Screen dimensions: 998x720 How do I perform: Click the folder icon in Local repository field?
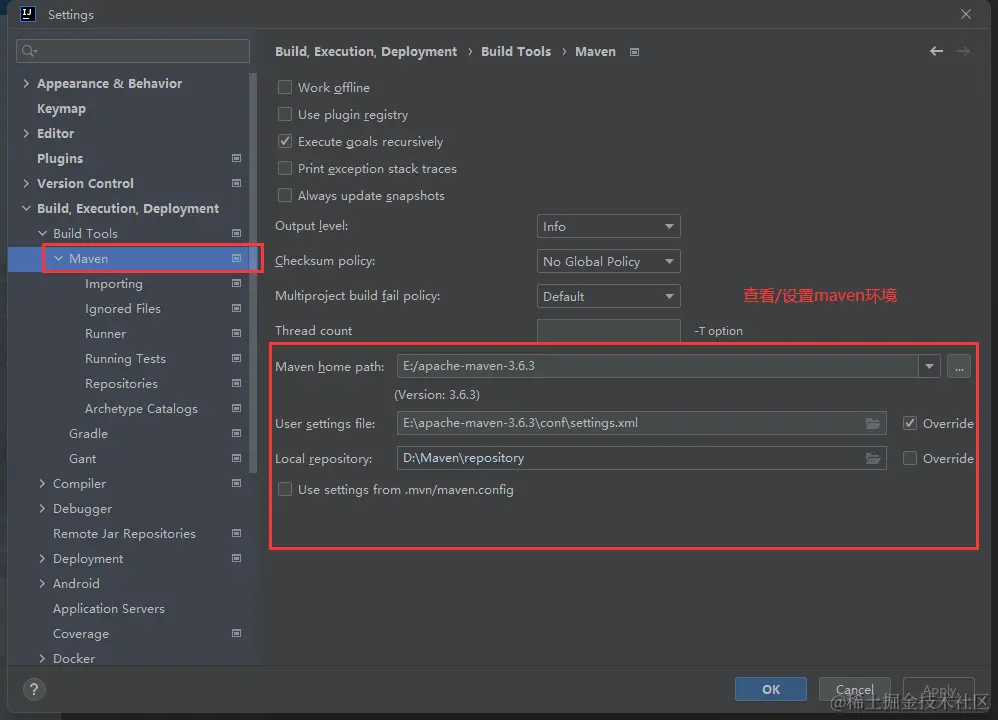[x=873, y=458]
